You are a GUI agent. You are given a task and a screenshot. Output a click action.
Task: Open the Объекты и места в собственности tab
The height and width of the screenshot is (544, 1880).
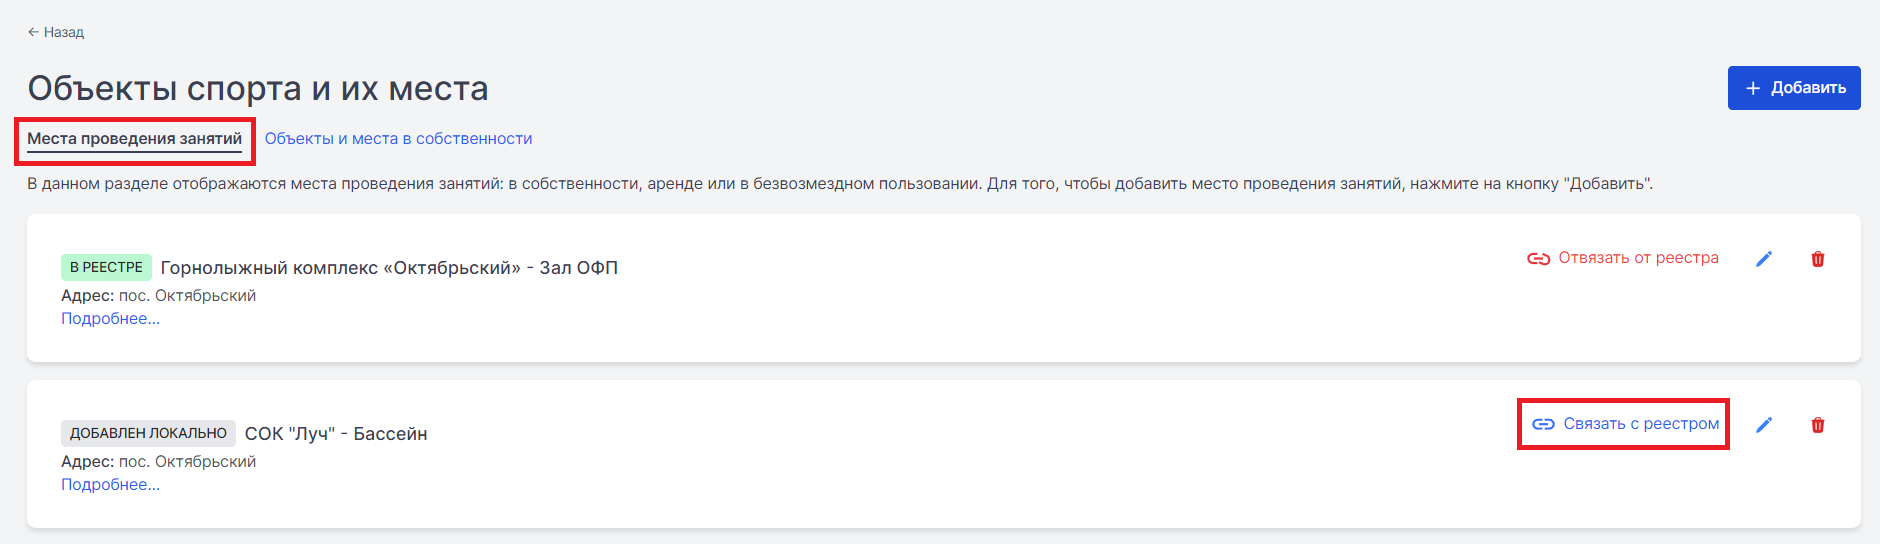click(x=398, y=139)
